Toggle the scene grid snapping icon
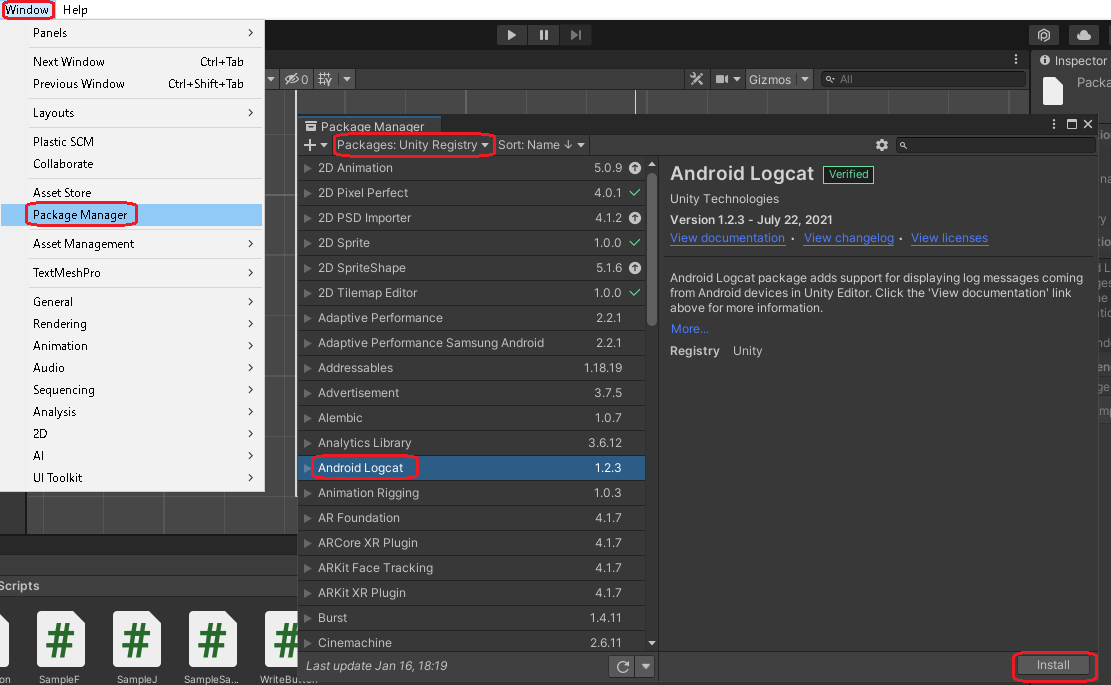Screen dimensions: 1111x685 325,79
